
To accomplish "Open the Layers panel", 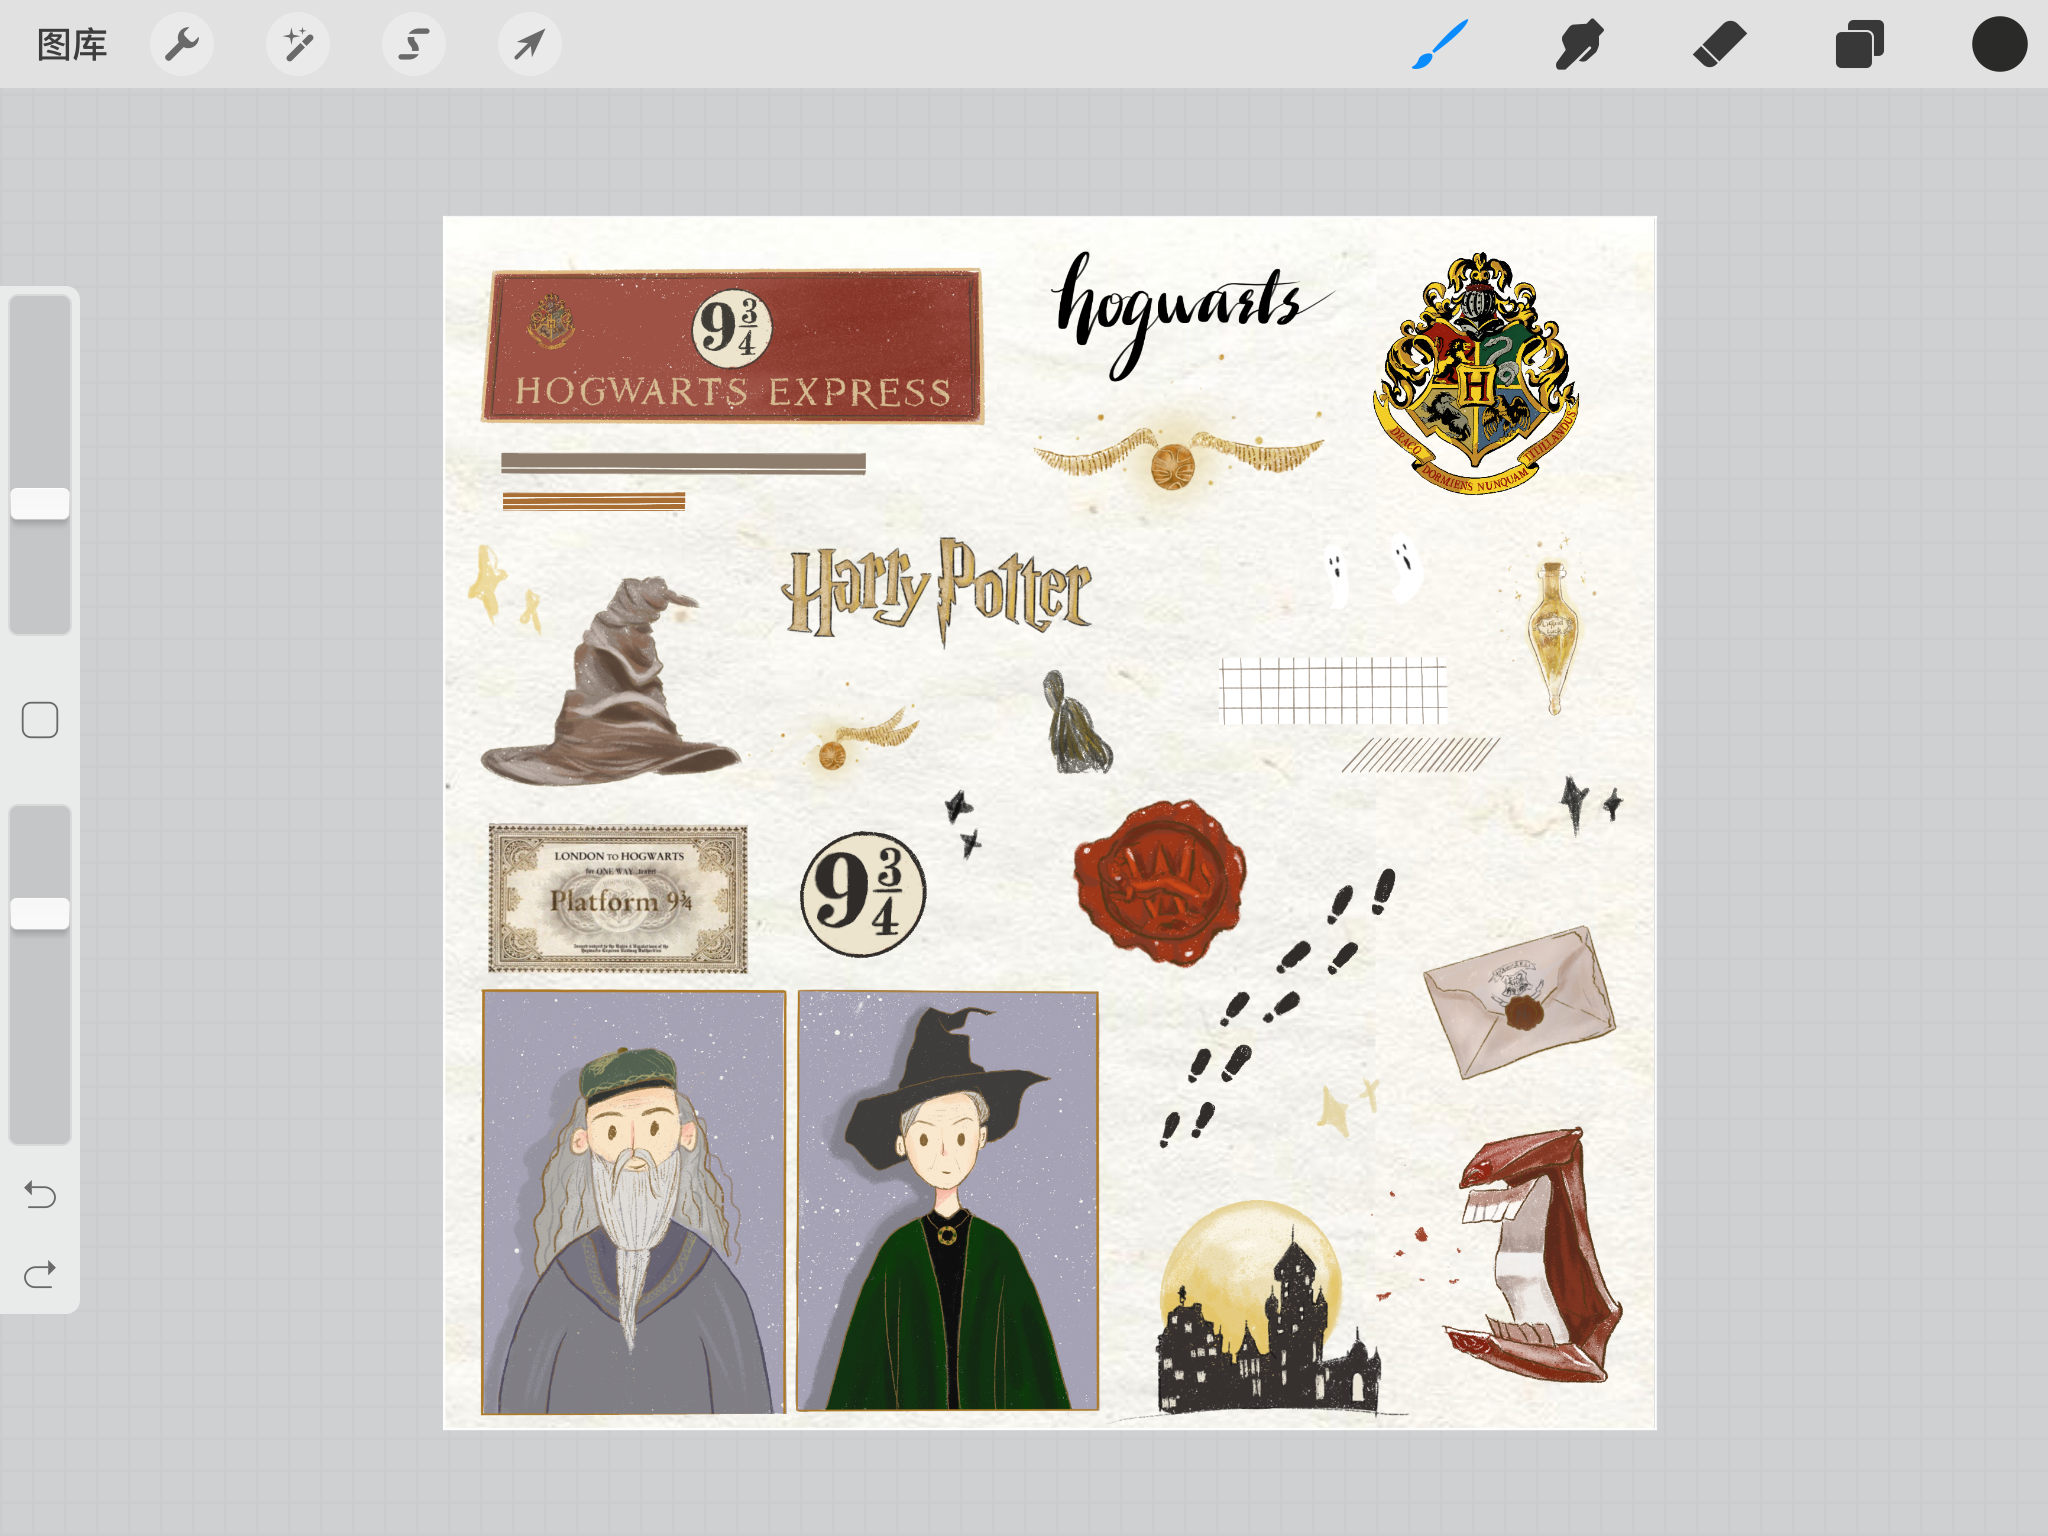I will click(1860, 45).
